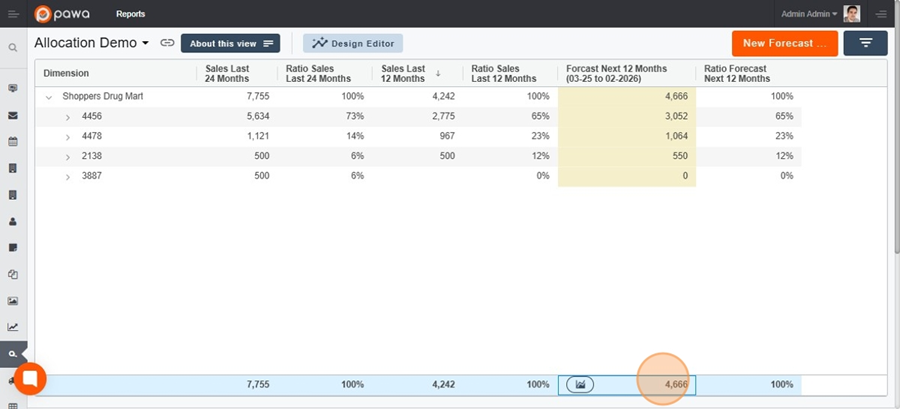The image size is (900, 409).
Task: Click the active key-search sidebar icon
Action: 13,354
